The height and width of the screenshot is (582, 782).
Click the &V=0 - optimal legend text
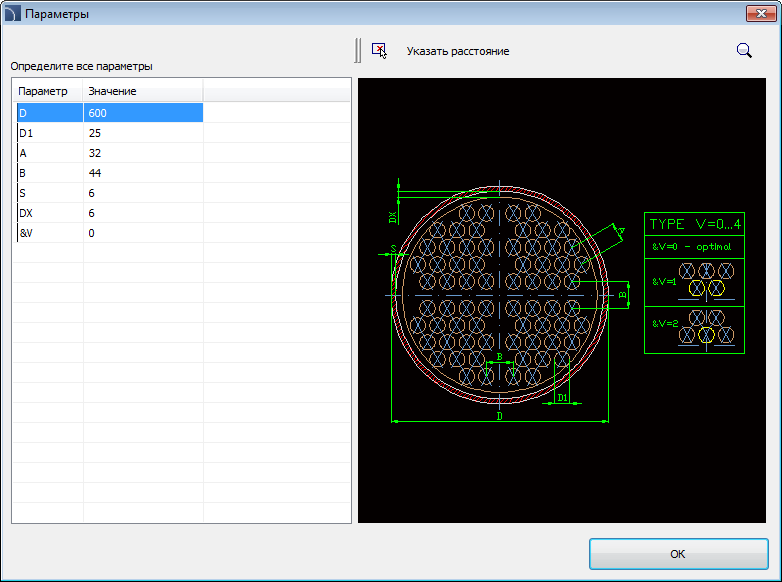pyautogui.click(x=691, y=247)
